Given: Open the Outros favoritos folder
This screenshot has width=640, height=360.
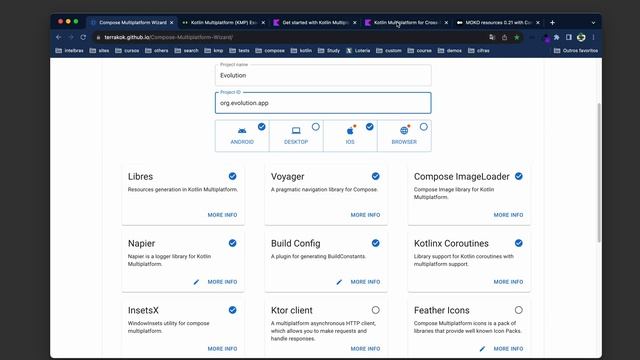Looking at the screenshot, I should click(576, 51).
